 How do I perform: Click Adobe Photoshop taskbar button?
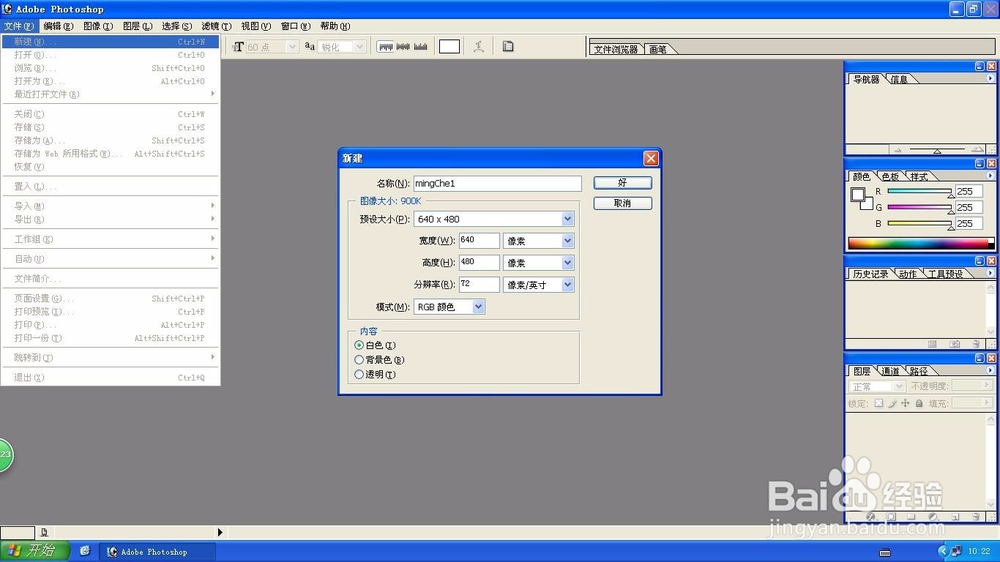157,552
